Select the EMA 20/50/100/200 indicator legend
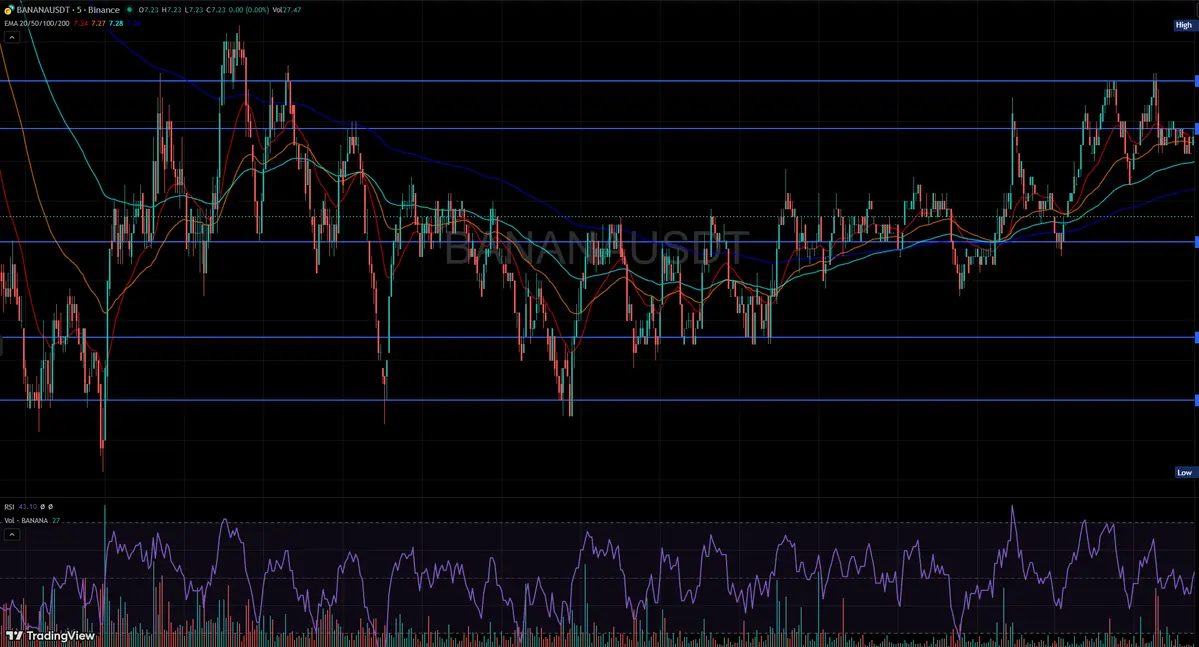 [x=37, y=24]
